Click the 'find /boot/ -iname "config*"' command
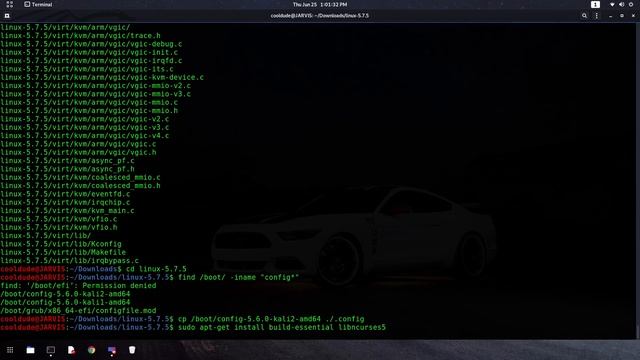Screen dimensions: 640x360 point(238,278)
